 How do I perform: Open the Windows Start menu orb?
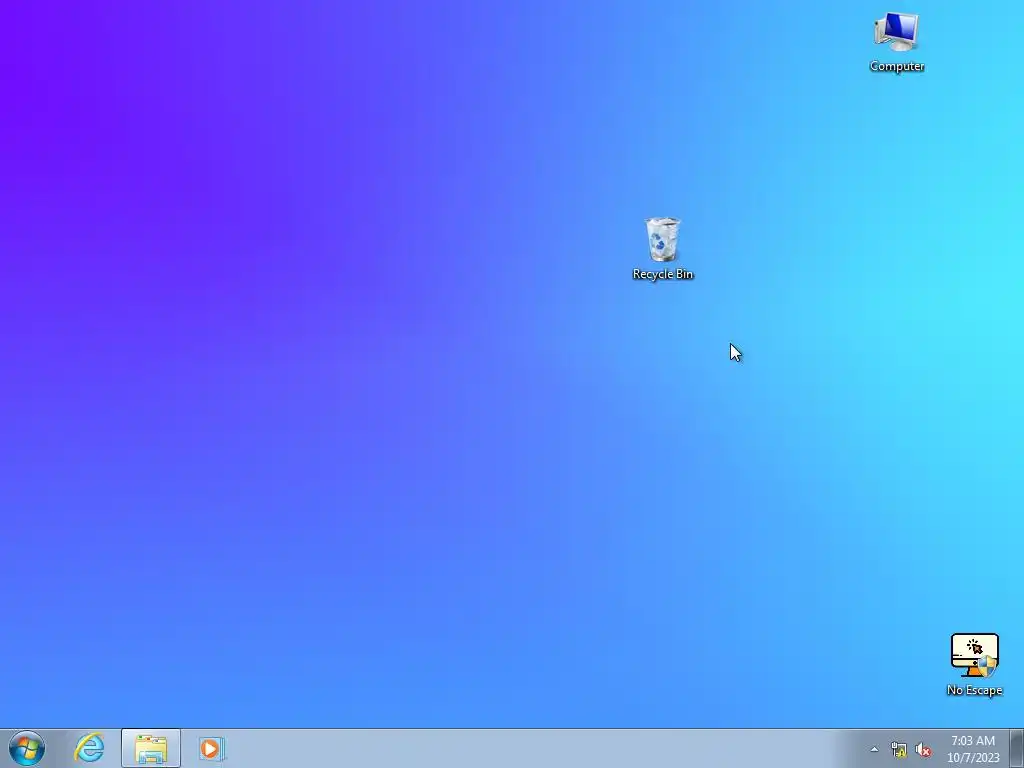(x=27, y=748)
